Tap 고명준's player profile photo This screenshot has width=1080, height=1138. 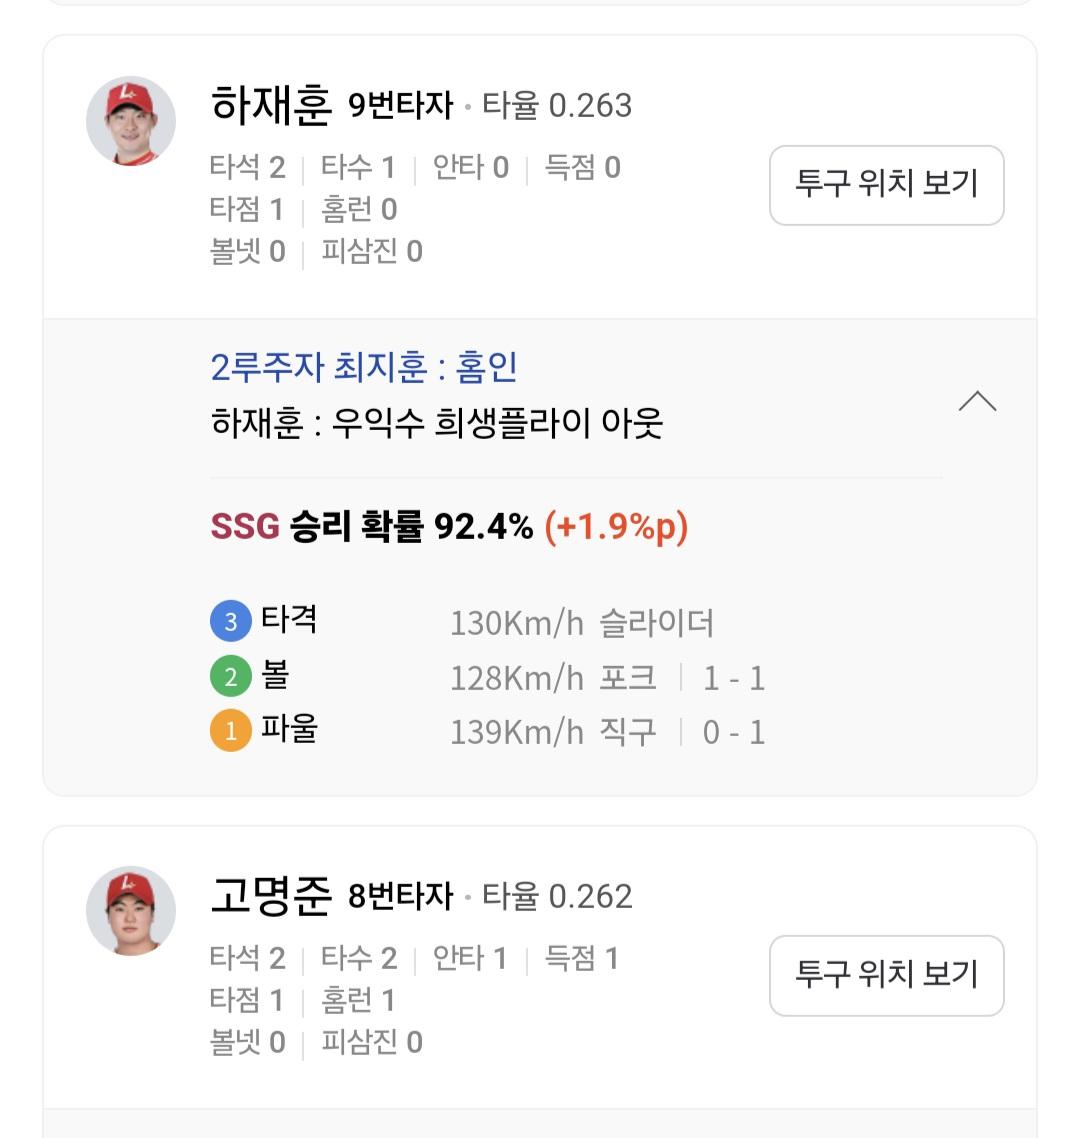click(131, 911)
